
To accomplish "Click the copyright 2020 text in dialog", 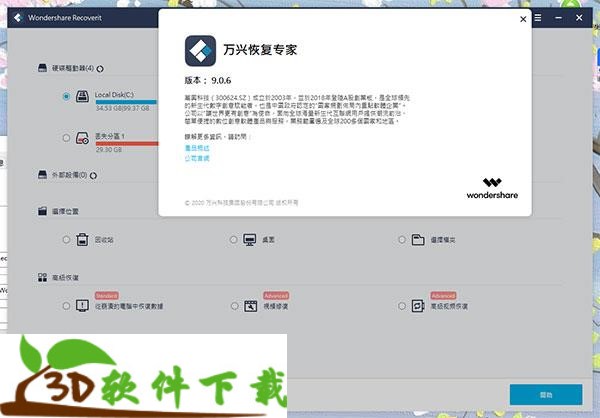I will pos(241,203).
